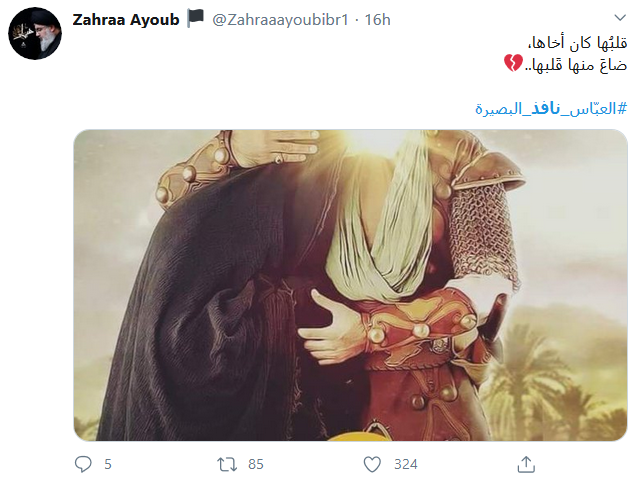Expand the tweet options chevron

[620, 17]
